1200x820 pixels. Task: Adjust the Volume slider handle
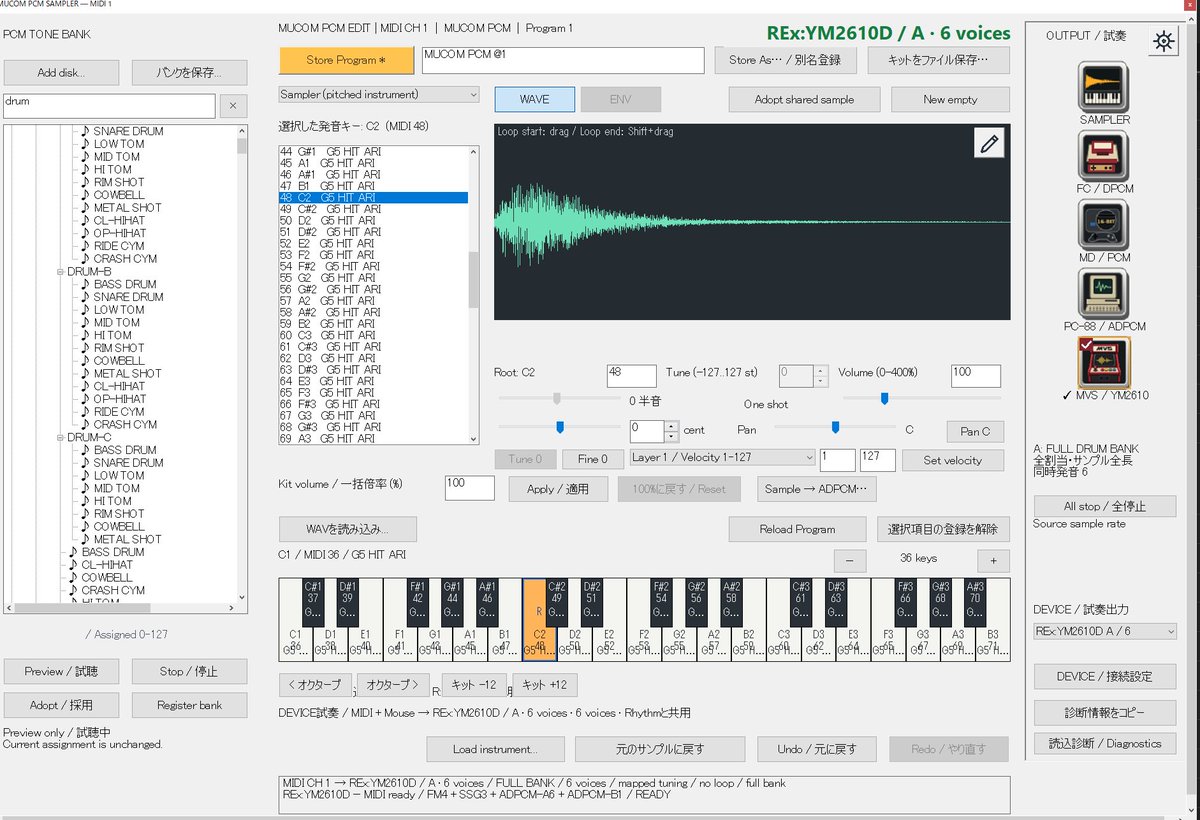tap(885, 398)
